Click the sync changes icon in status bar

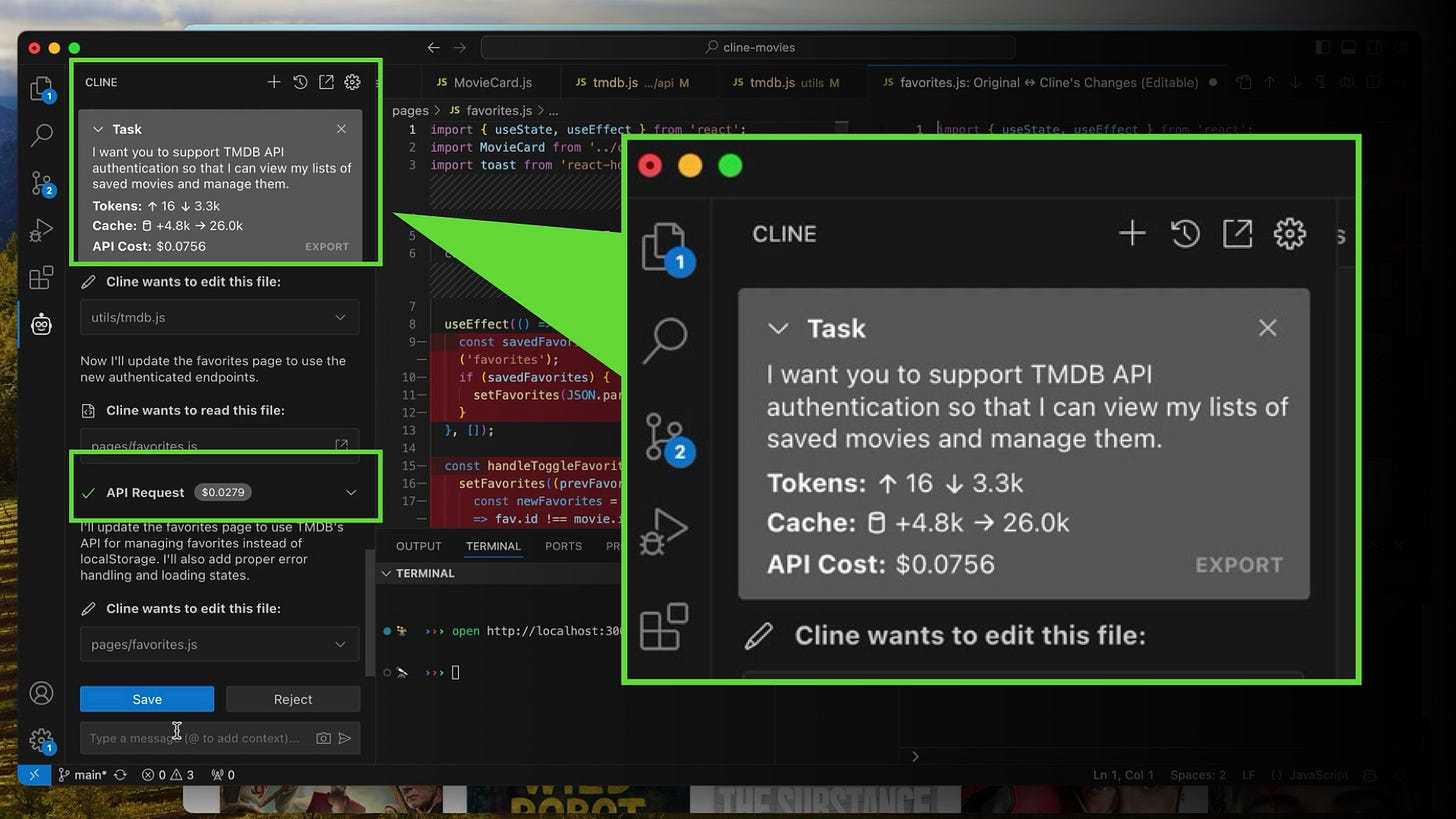point(121,775)
